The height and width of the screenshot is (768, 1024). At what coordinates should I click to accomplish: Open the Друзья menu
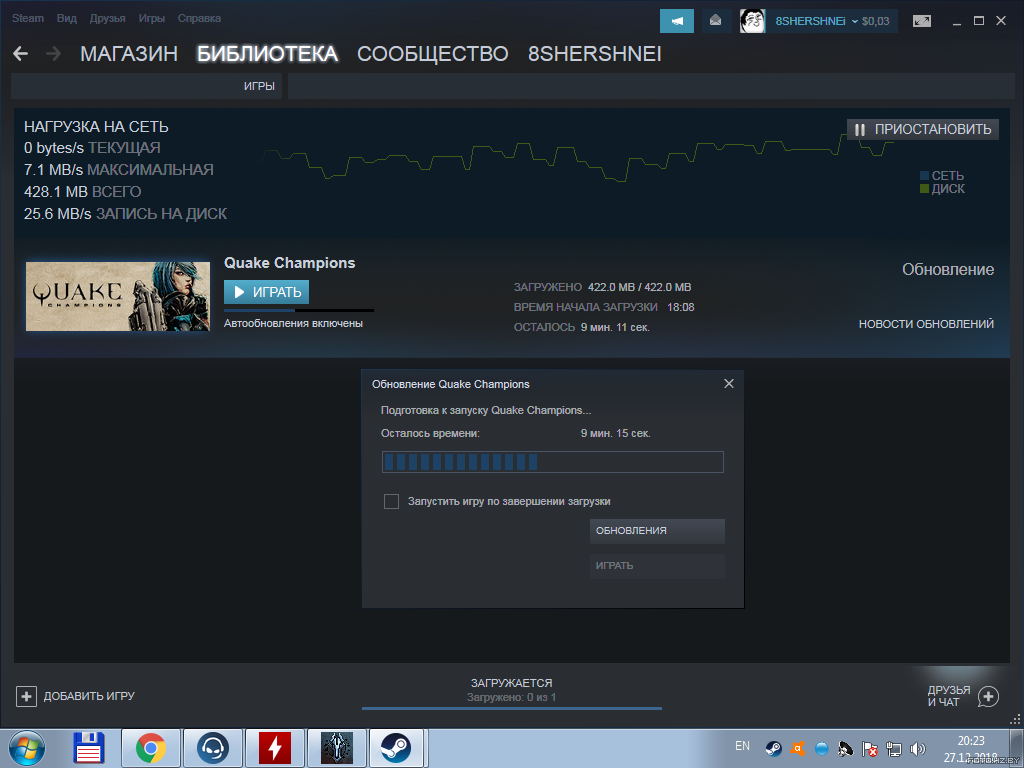pyautogui.click(x=108, y=18)
